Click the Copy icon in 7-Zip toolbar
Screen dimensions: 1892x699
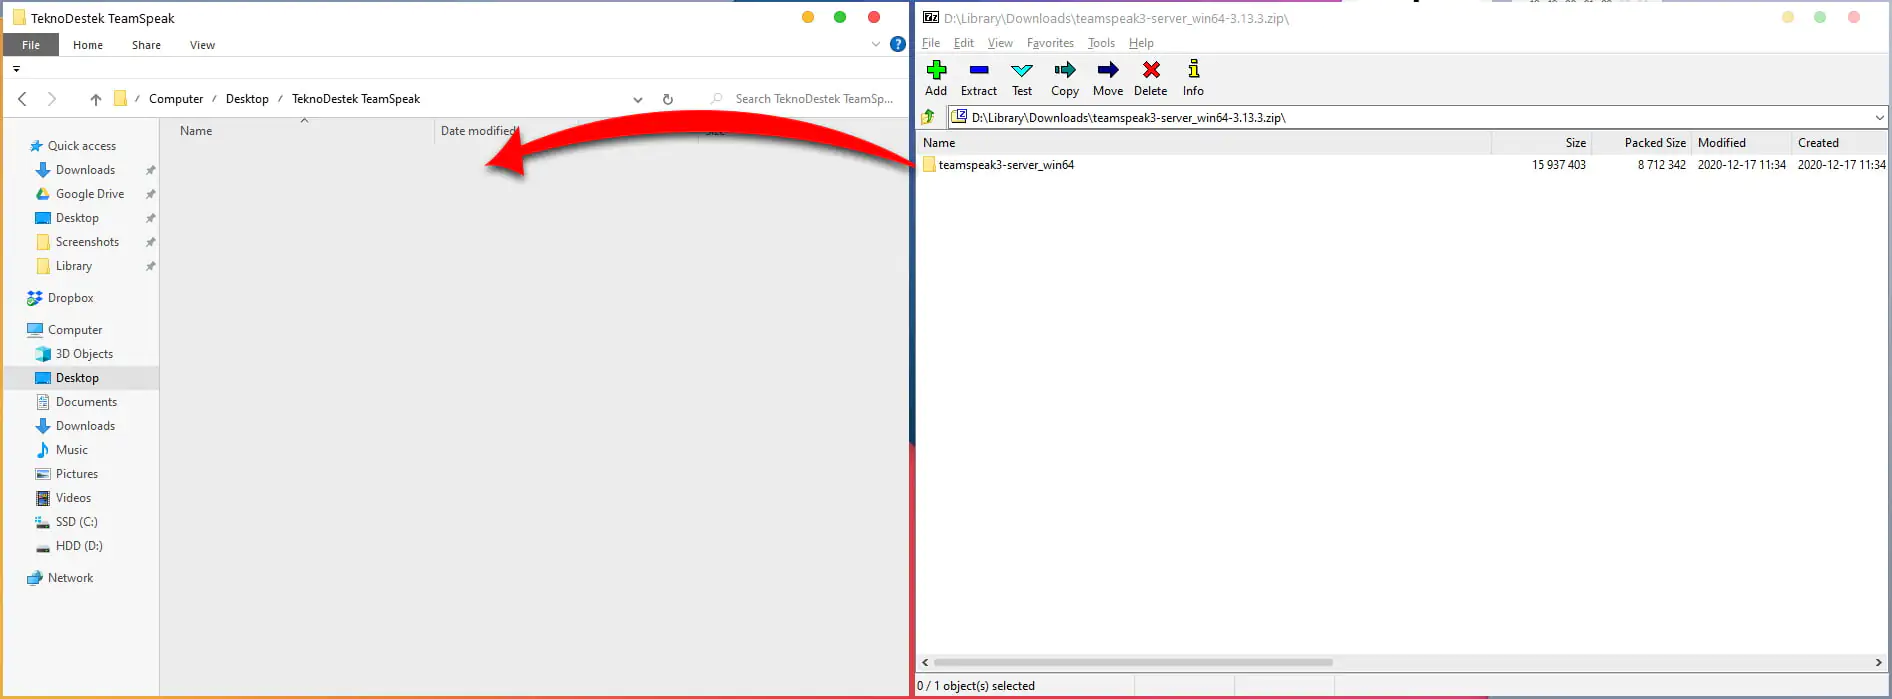pyautogui.click(x=1065, y=78)
